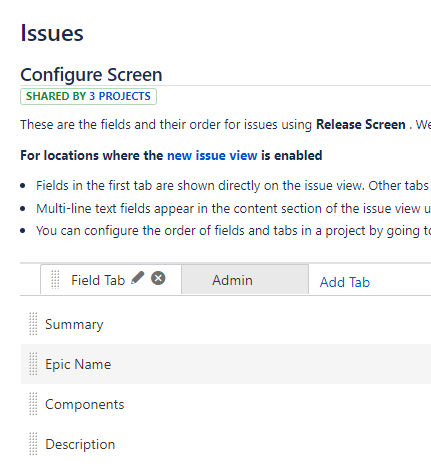Click the Issues page heading
The height and width of the screenshot is (466, 431).
tap(52, 33)
